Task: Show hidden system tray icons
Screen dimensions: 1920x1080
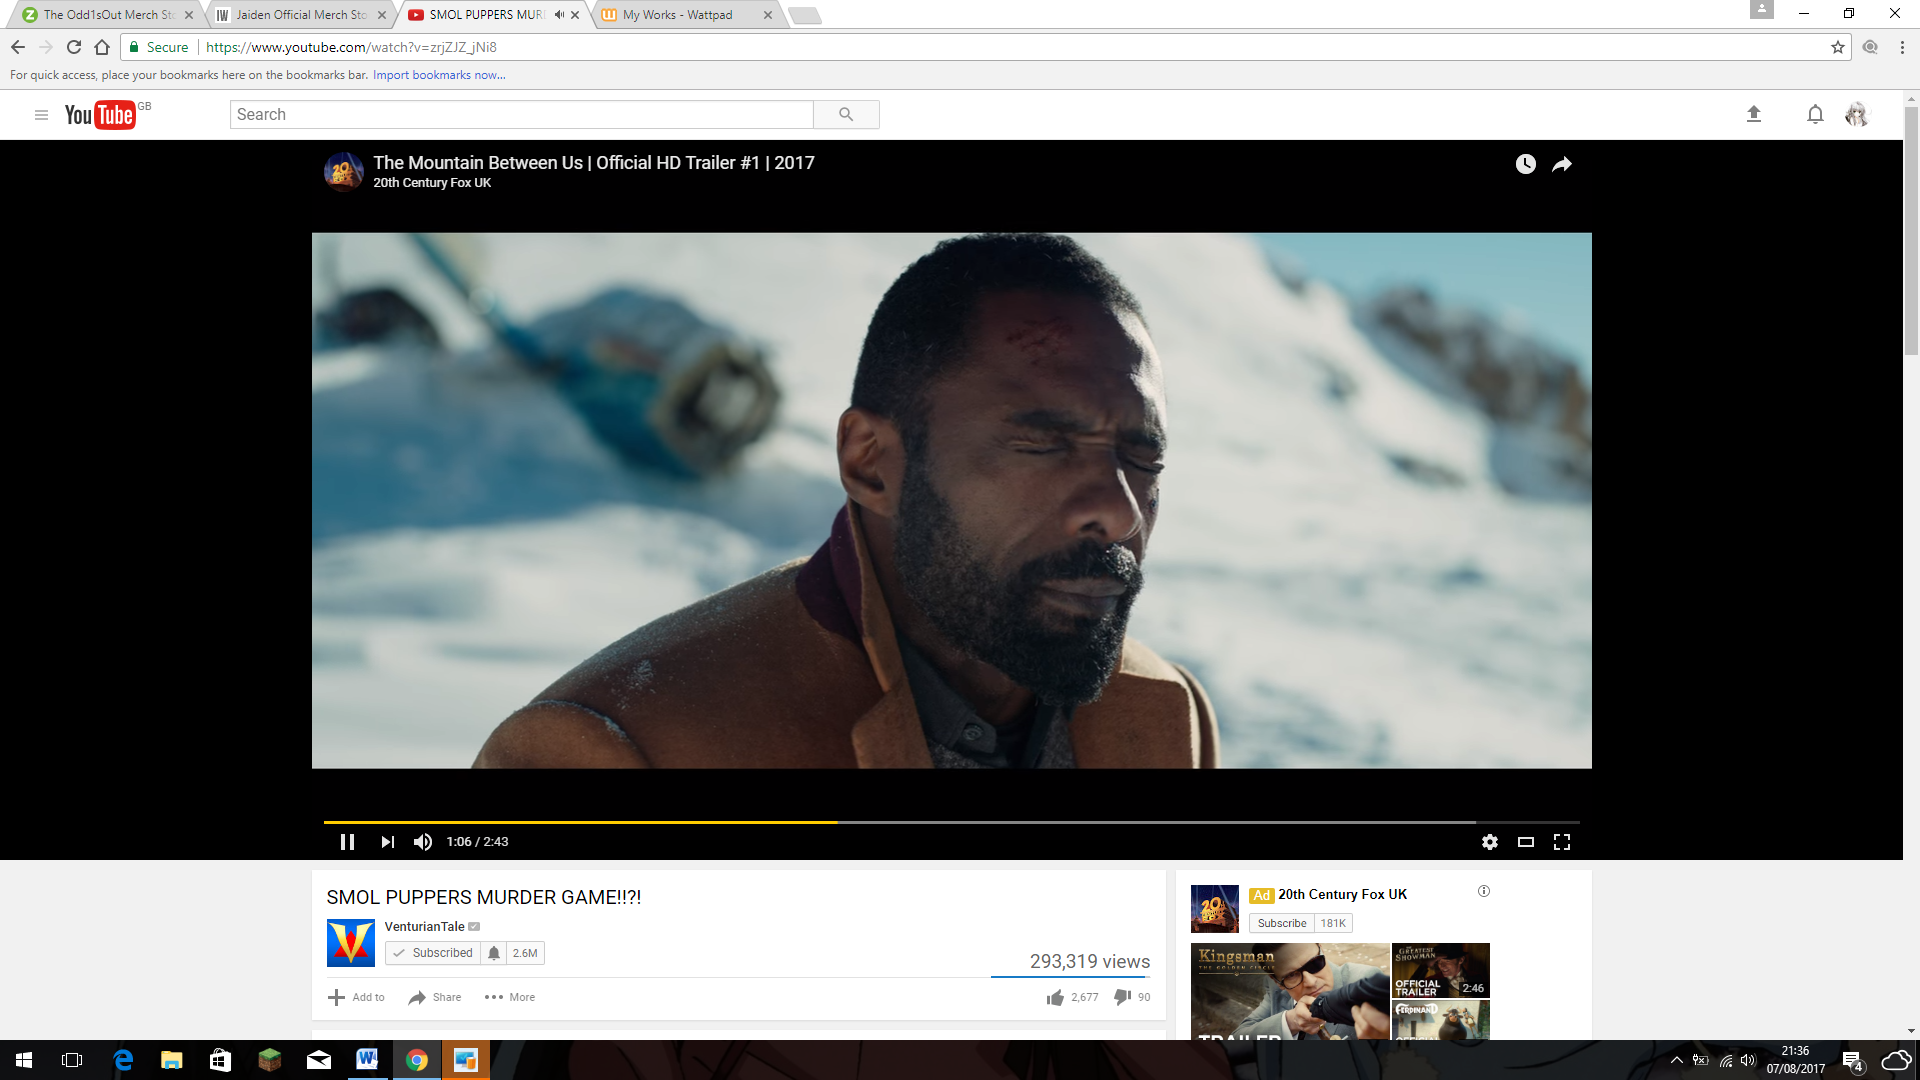Action: click(x=1677, y=1060)
